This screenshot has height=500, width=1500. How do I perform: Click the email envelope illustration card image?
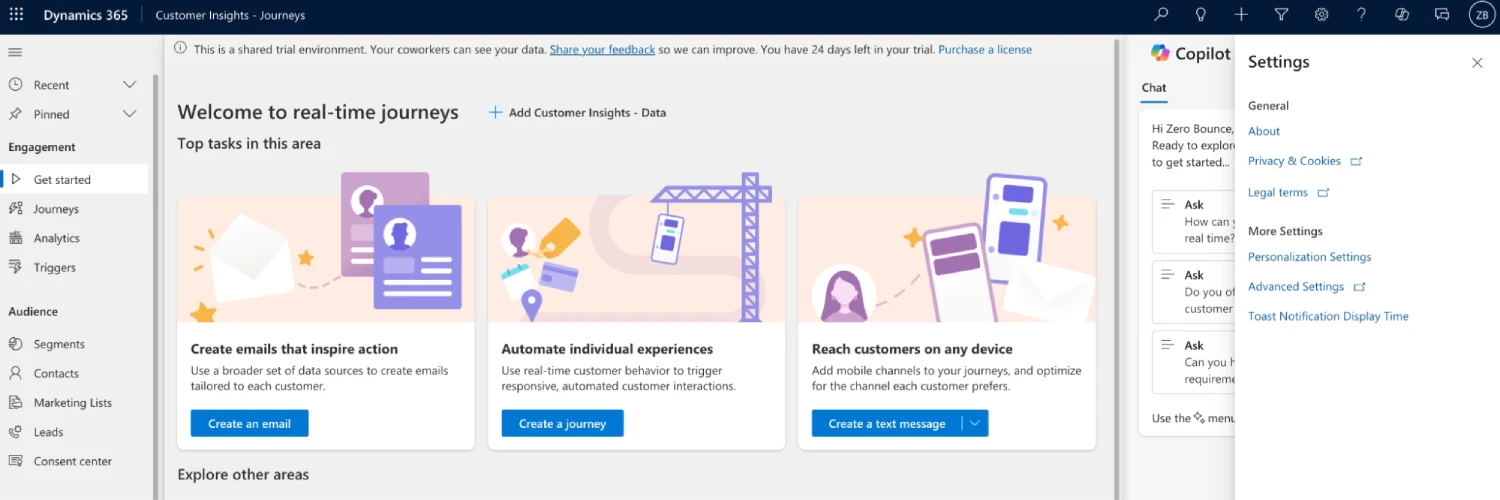tap(326, 247)
